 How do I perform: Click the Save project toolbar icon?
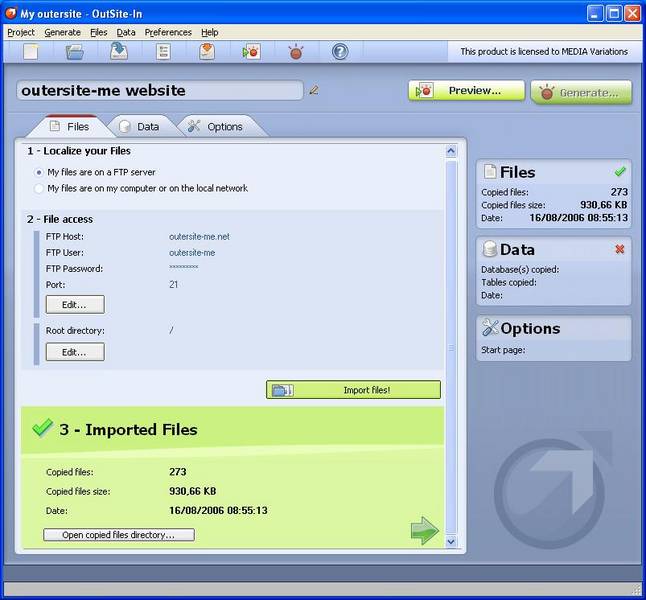click(x=119, y=52)
